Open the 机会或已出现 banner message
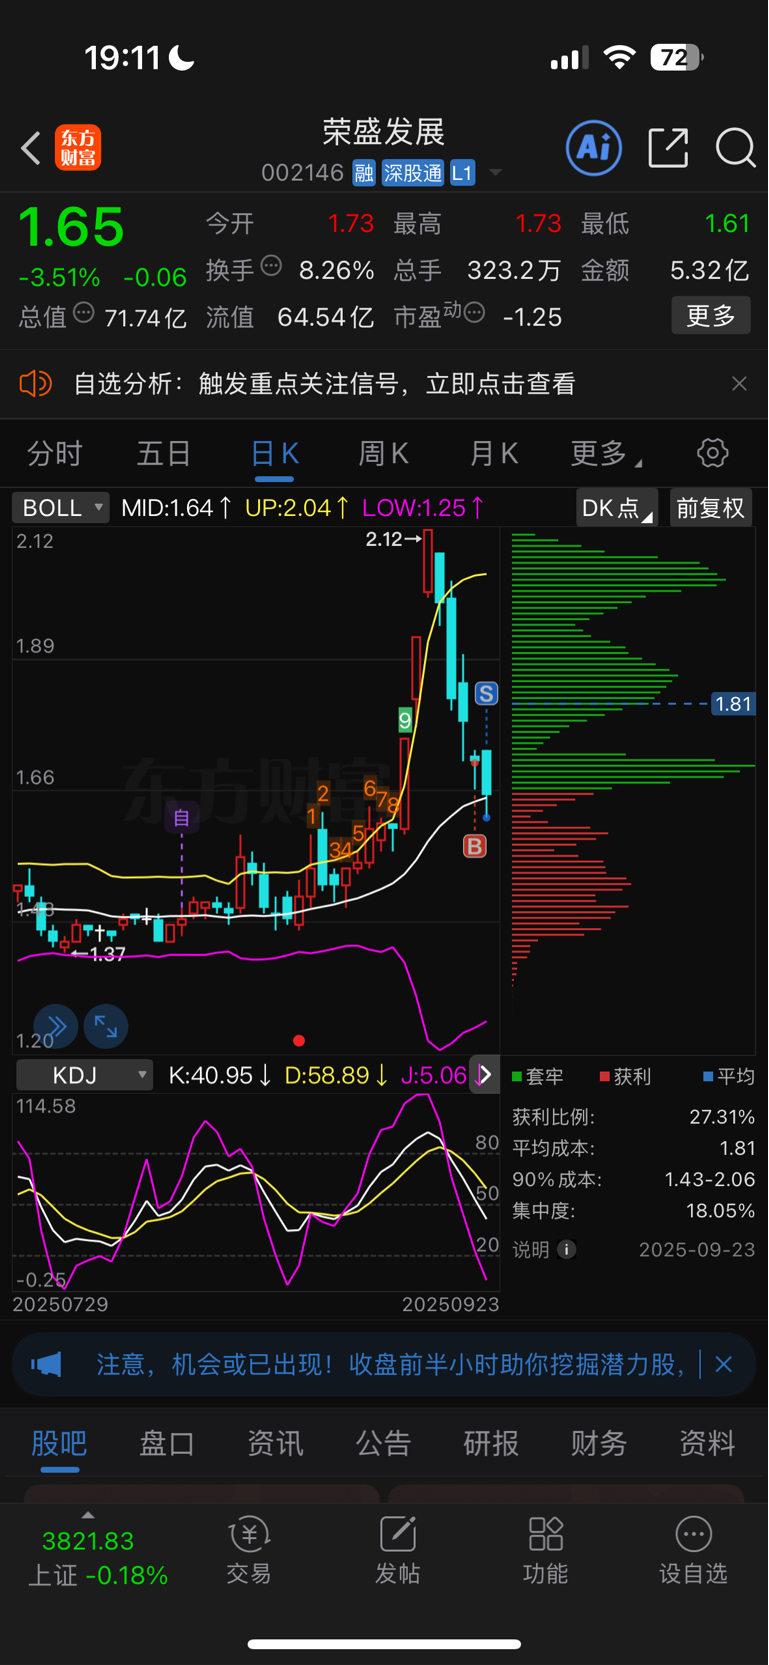This screenshot has height=1665, width=769. pyautogui.click(x=390, y=1365)
